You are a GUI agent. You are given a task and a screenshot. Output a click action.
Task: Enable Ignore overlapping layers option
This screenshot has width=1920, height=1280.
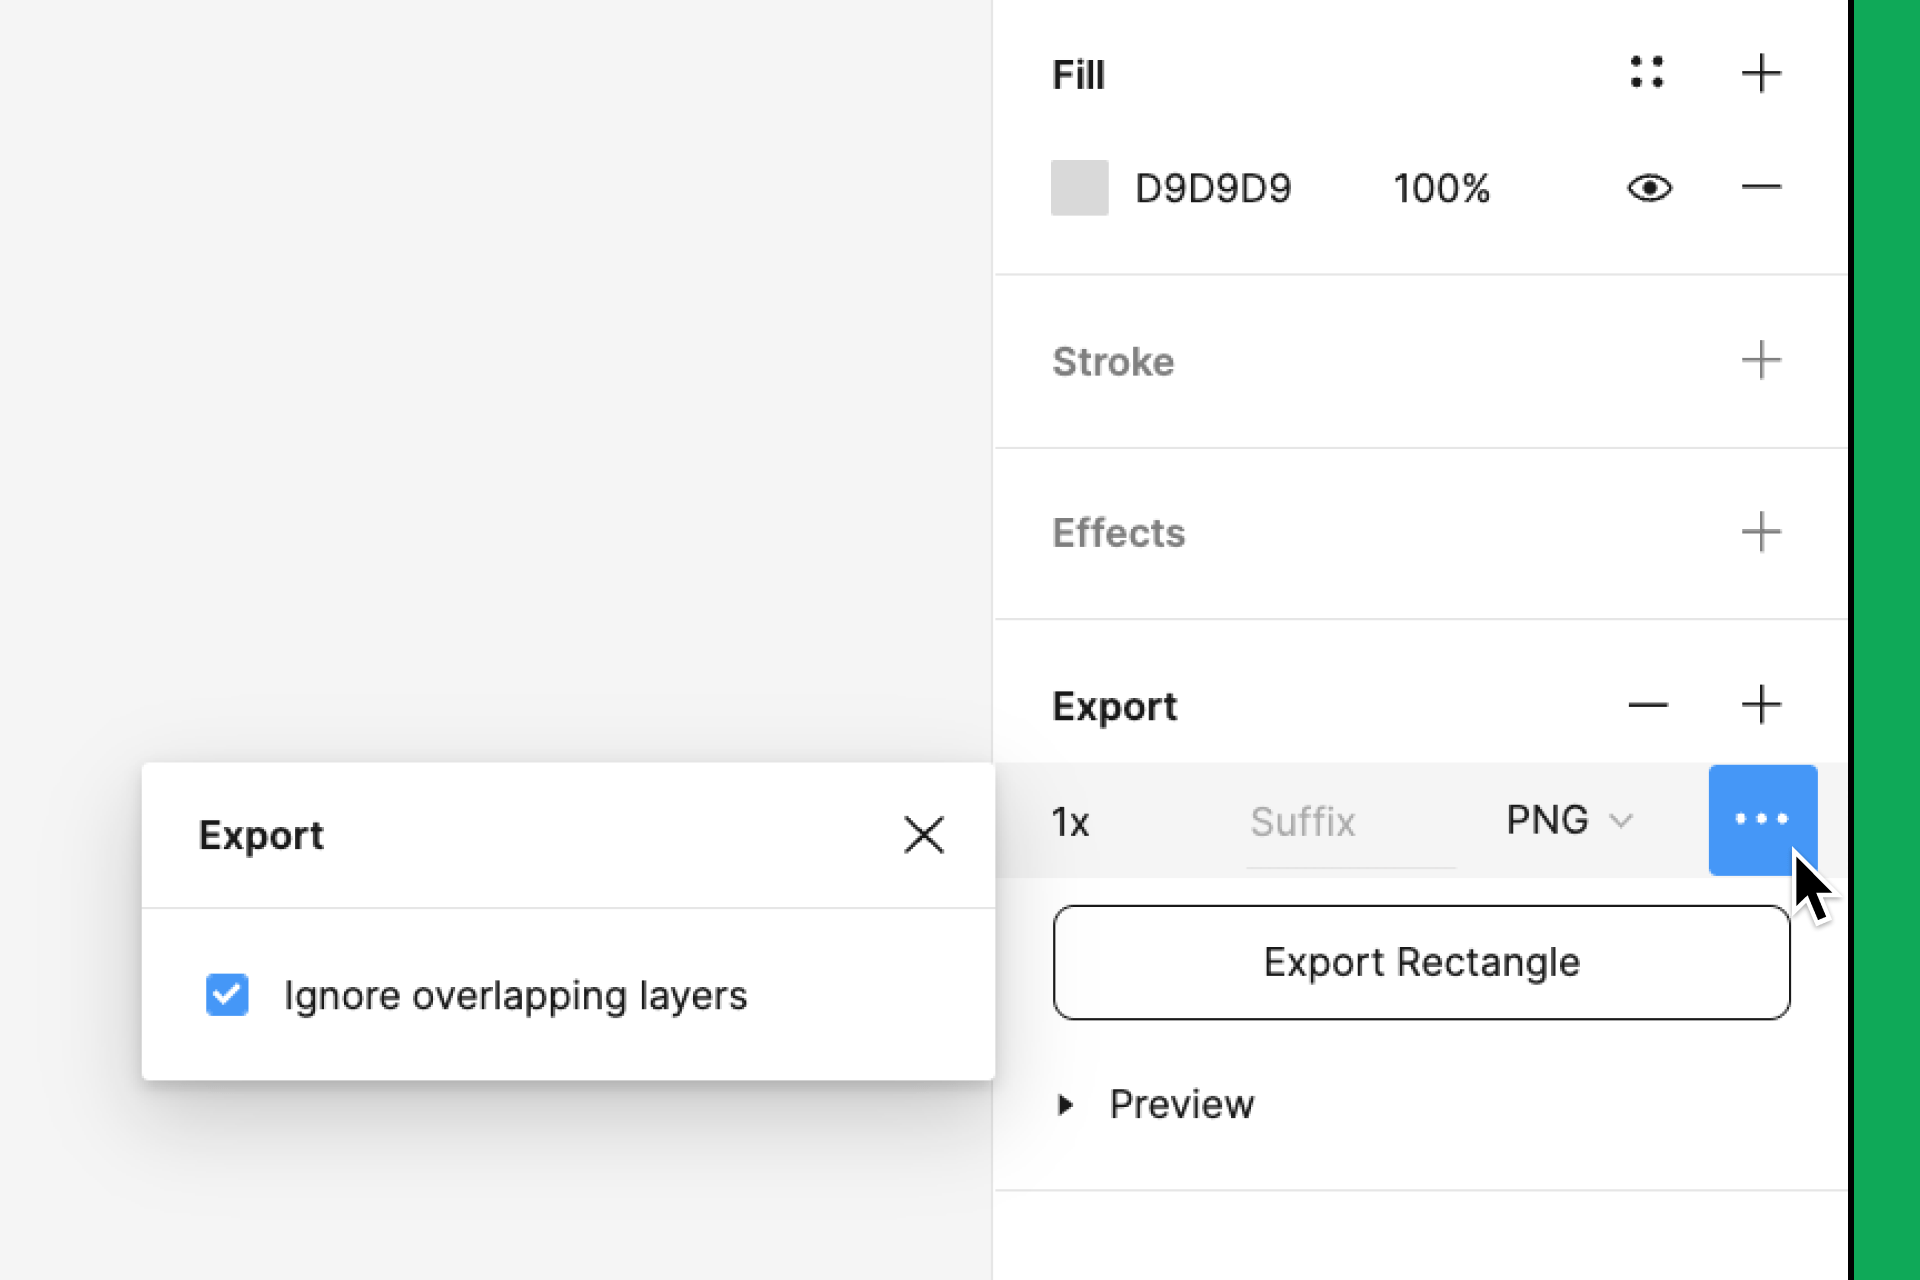click(226, 995)
